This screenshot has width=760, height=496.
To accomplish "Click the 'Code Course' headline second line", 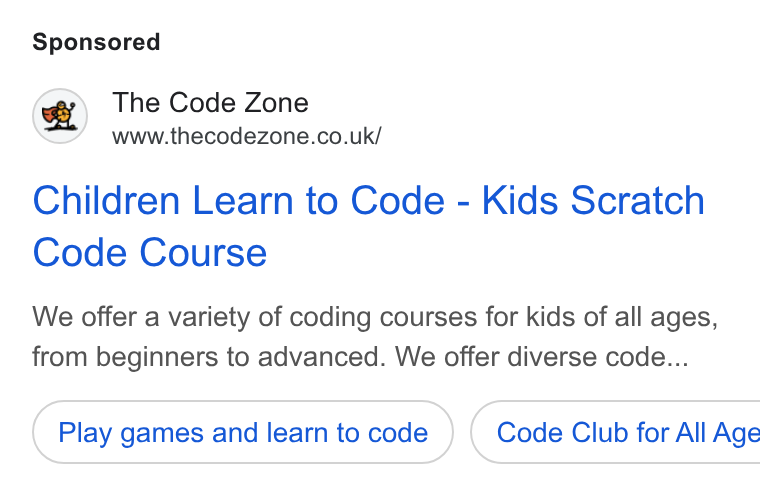I will (x=150, y=252).
